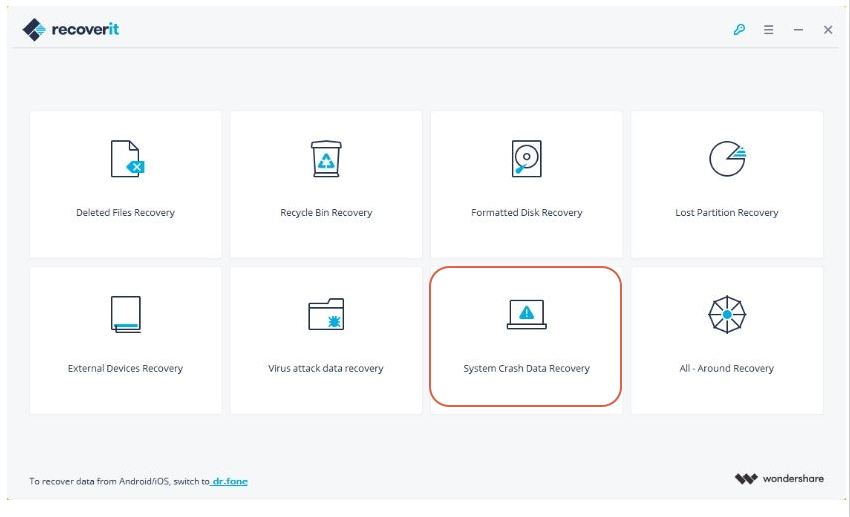Select the Recycle Bin Recovery label
This screenshot has width=850, height=517.
click(326, 212)
